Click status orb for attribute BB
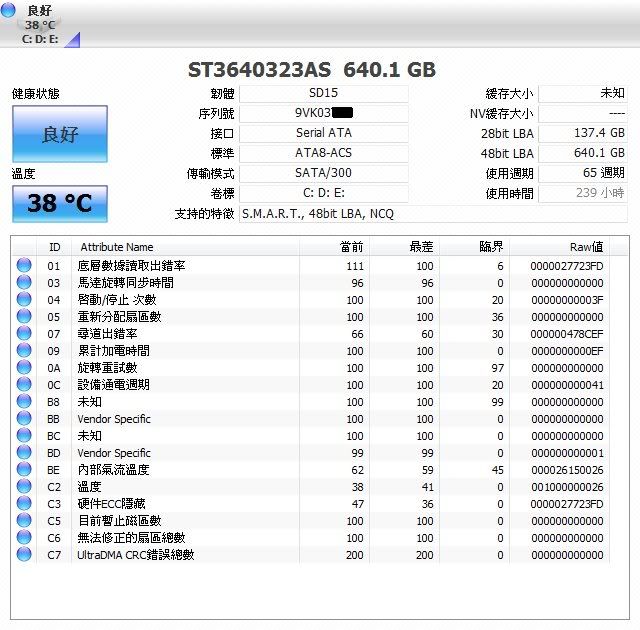This screenshot has height=630, width=640. click(x=24, y=418)
